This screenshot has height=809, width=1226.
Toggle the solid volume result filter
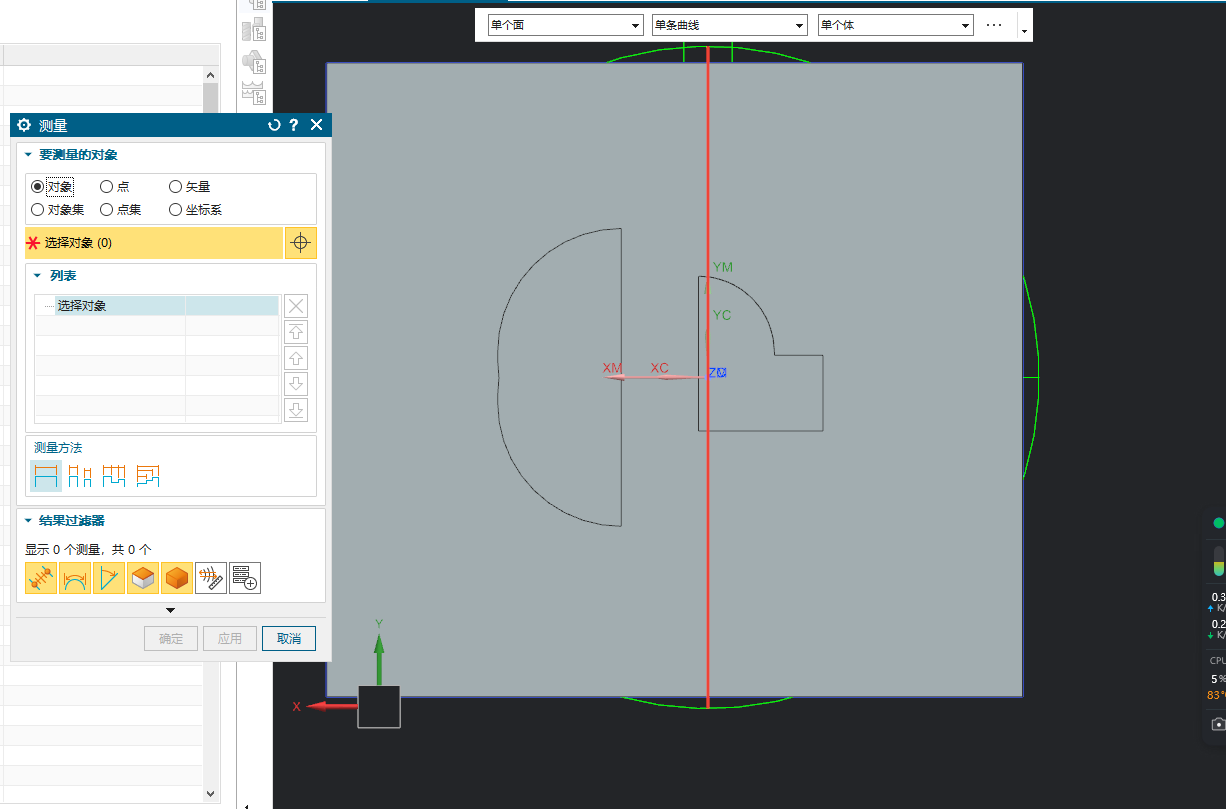[177, 578]
